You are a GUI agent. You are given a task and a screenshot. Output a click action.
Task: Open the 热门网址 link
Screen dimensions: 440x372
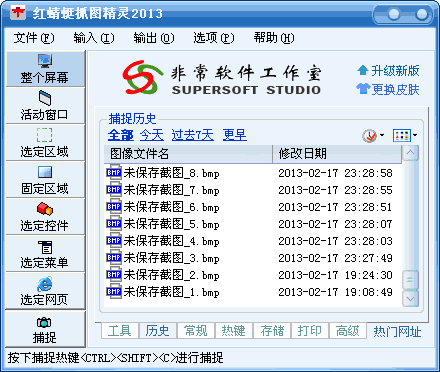coord(397,332)
